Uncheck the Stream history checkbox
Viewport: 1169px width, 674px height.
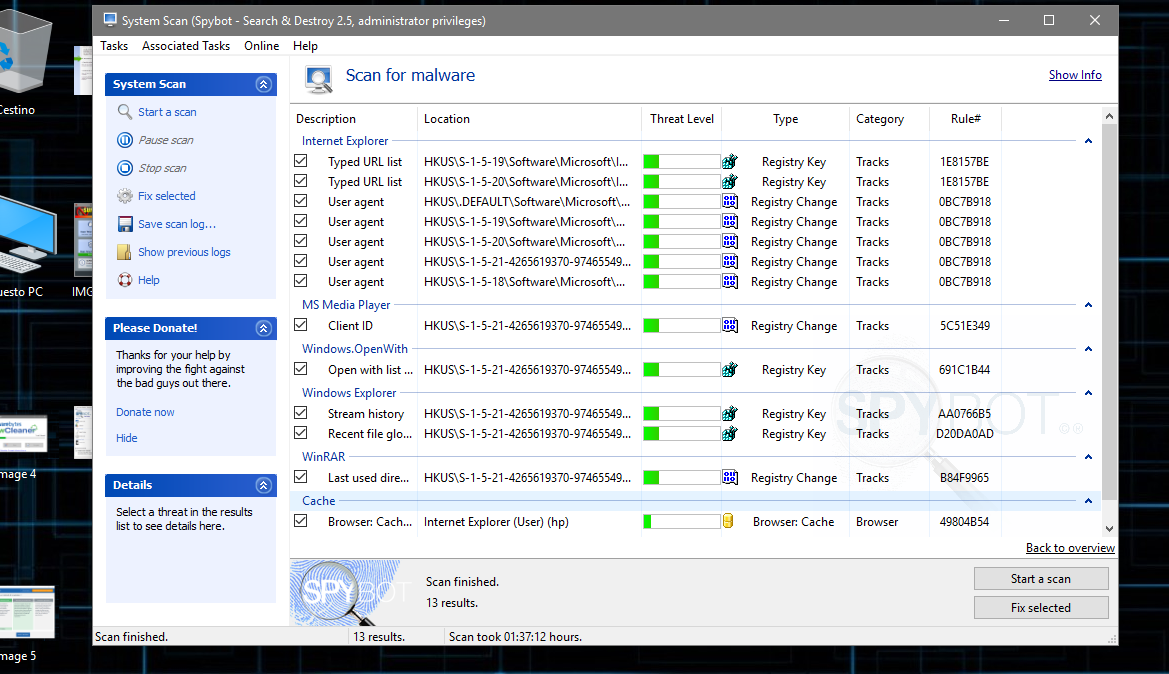(x=300, y=412)
